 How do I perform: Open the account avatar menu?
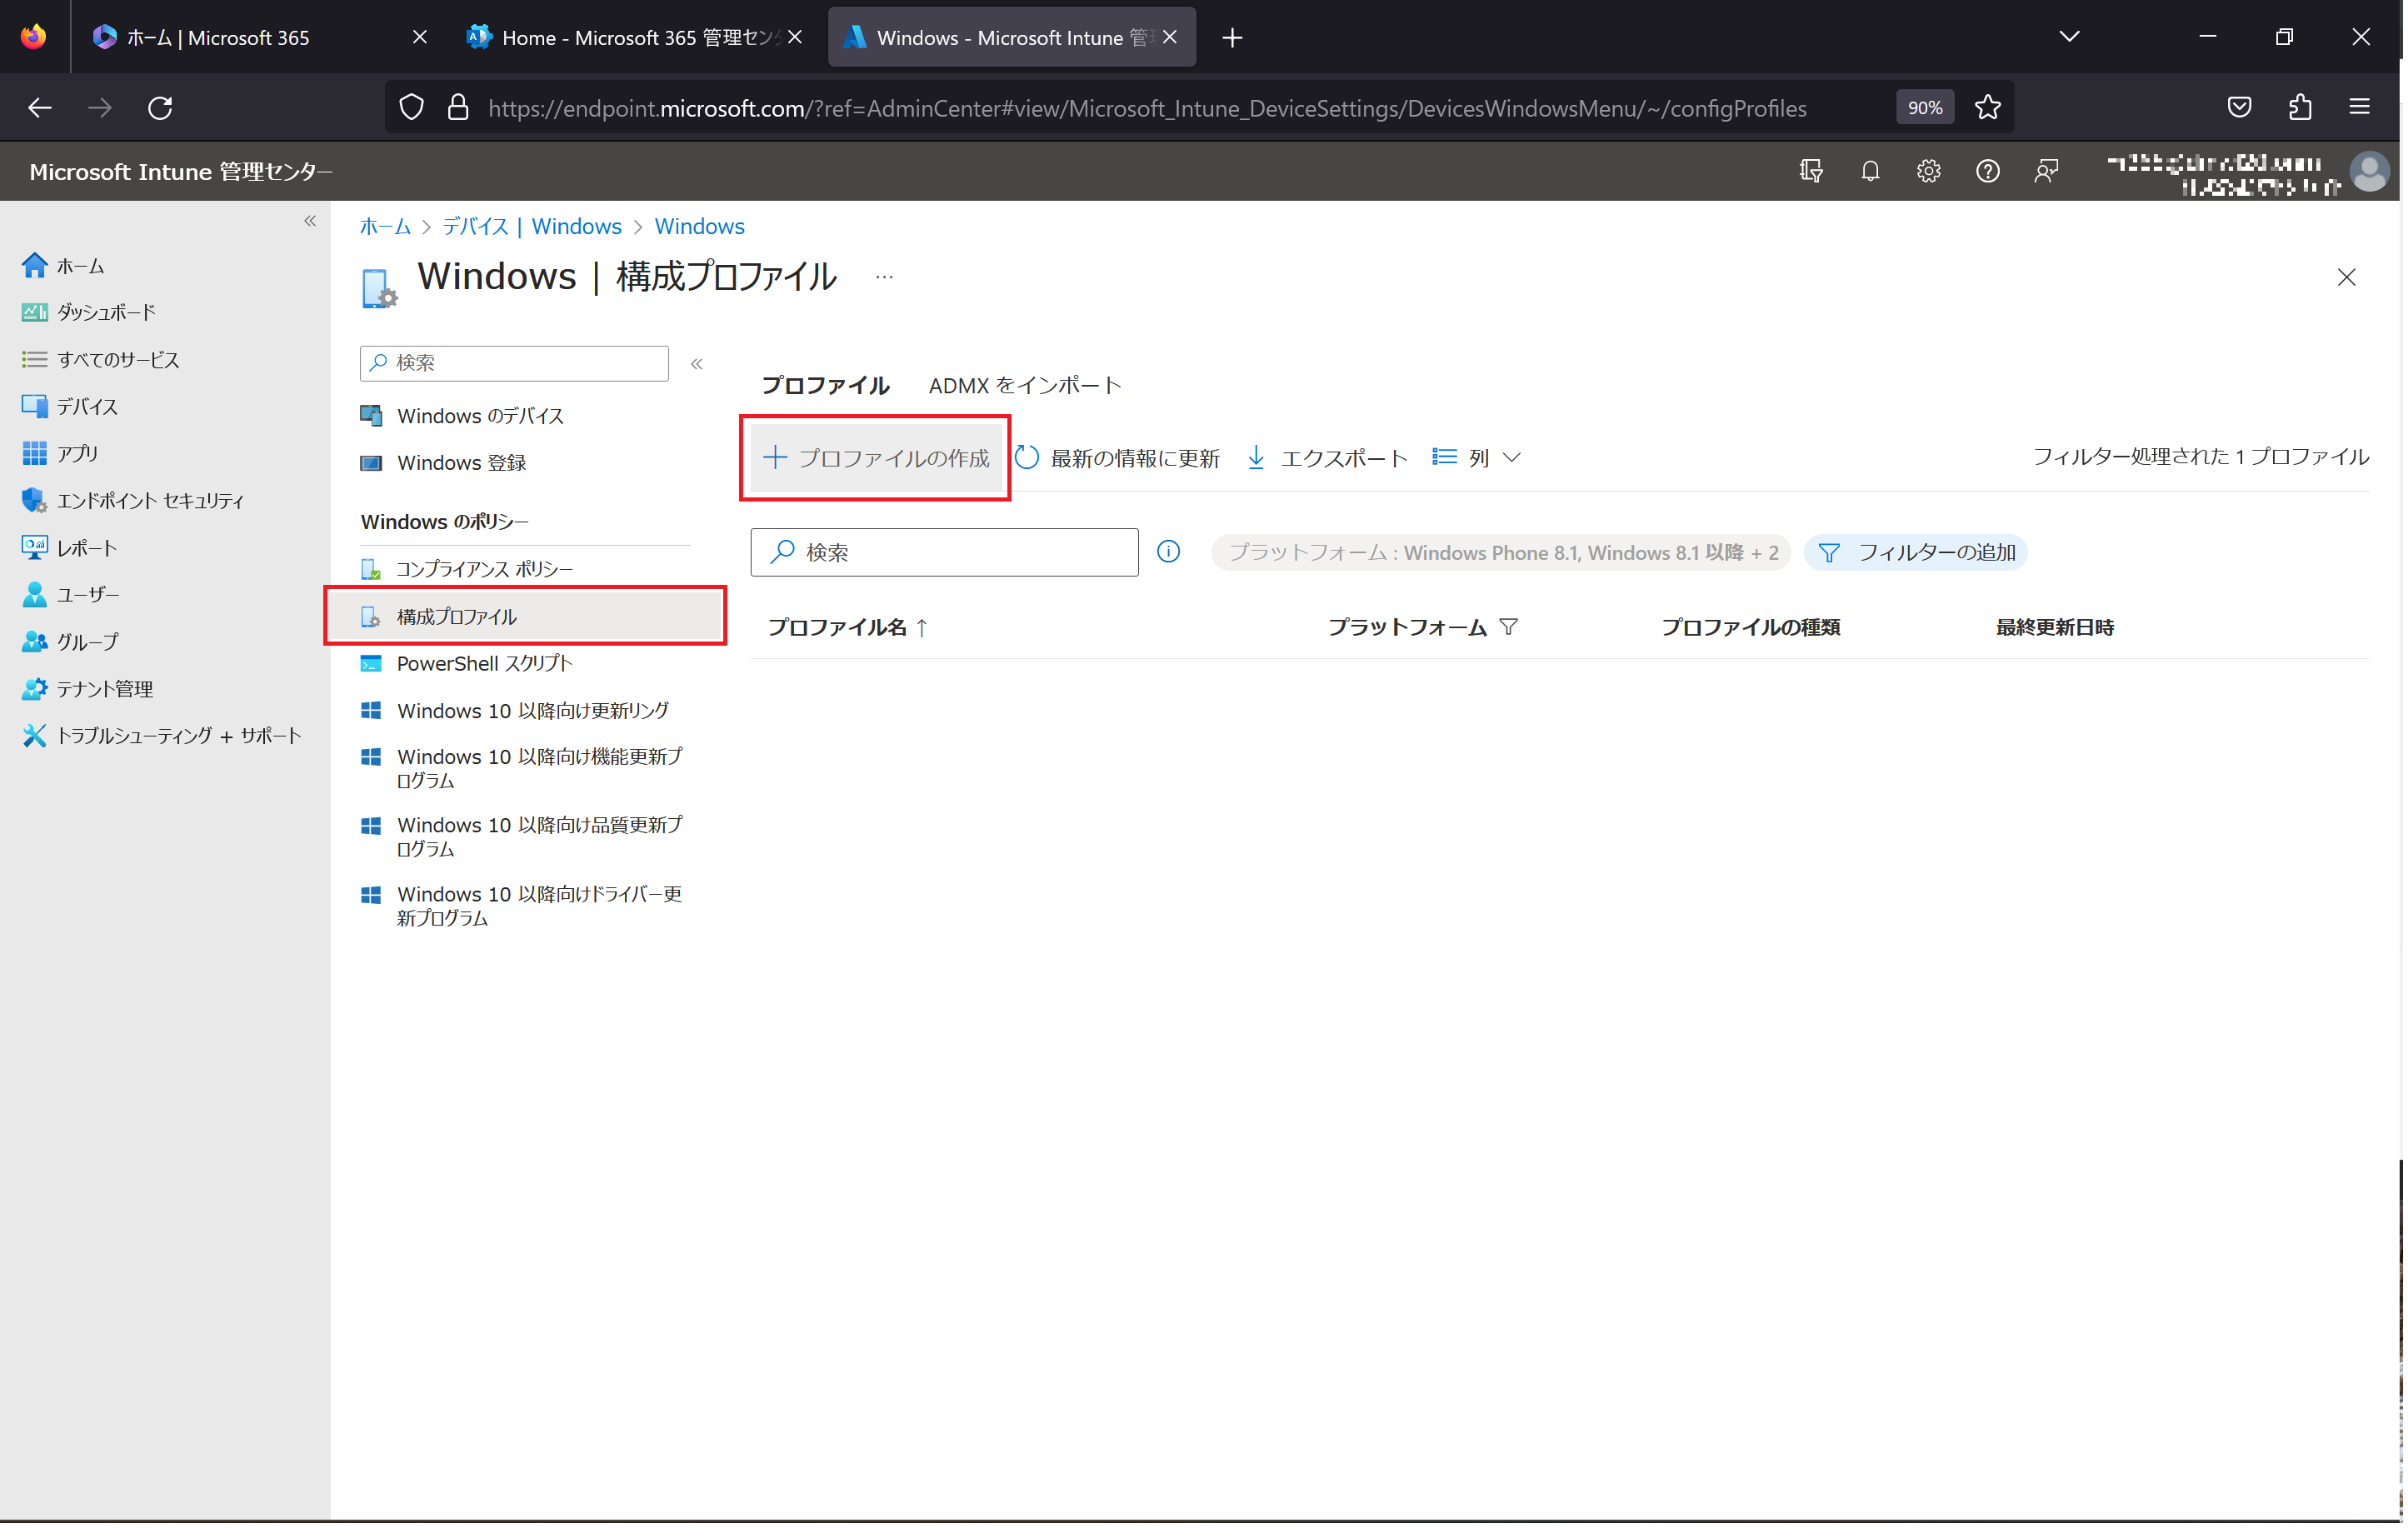pos(2373,171)
